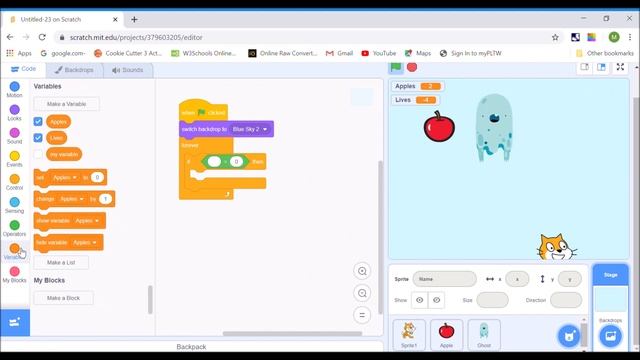
Task: Open the Other bookmarks folder
Action: coord(604,53)
